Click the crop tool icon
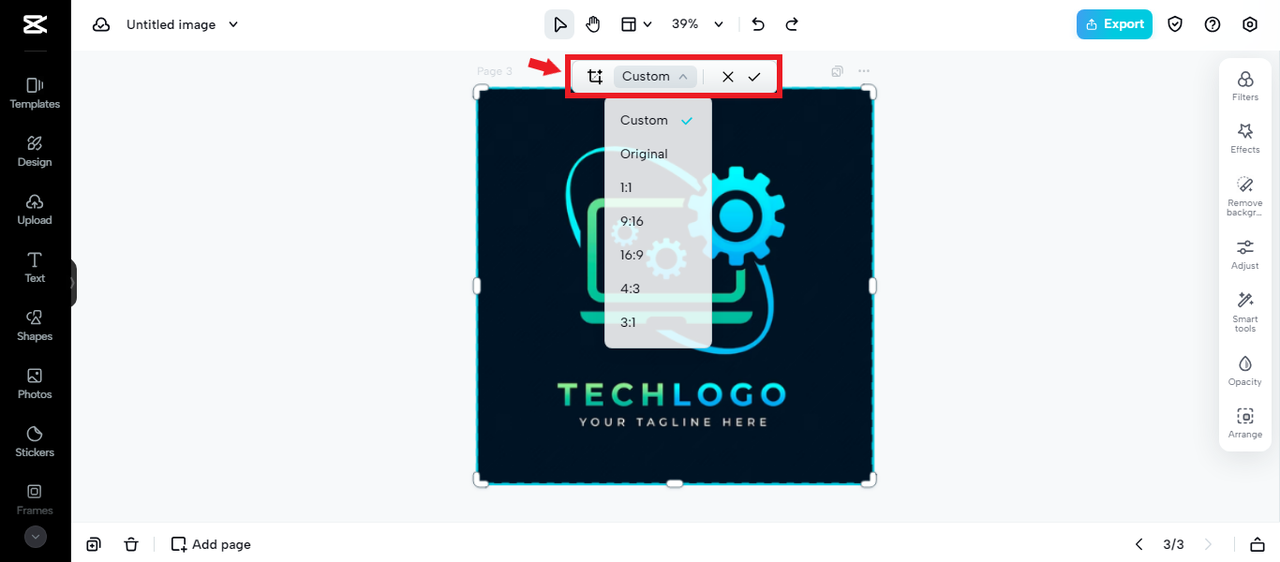This screenshot has width=1280, height=562. pyautogui.click(x=595, y=76)
